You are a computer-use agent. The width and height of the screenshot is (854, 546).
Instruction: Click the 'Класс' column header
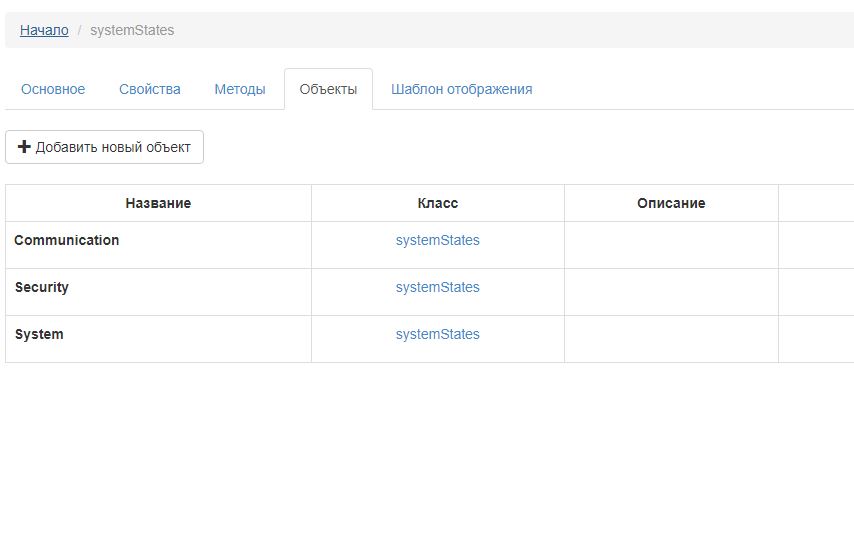[x=438, y=203]
